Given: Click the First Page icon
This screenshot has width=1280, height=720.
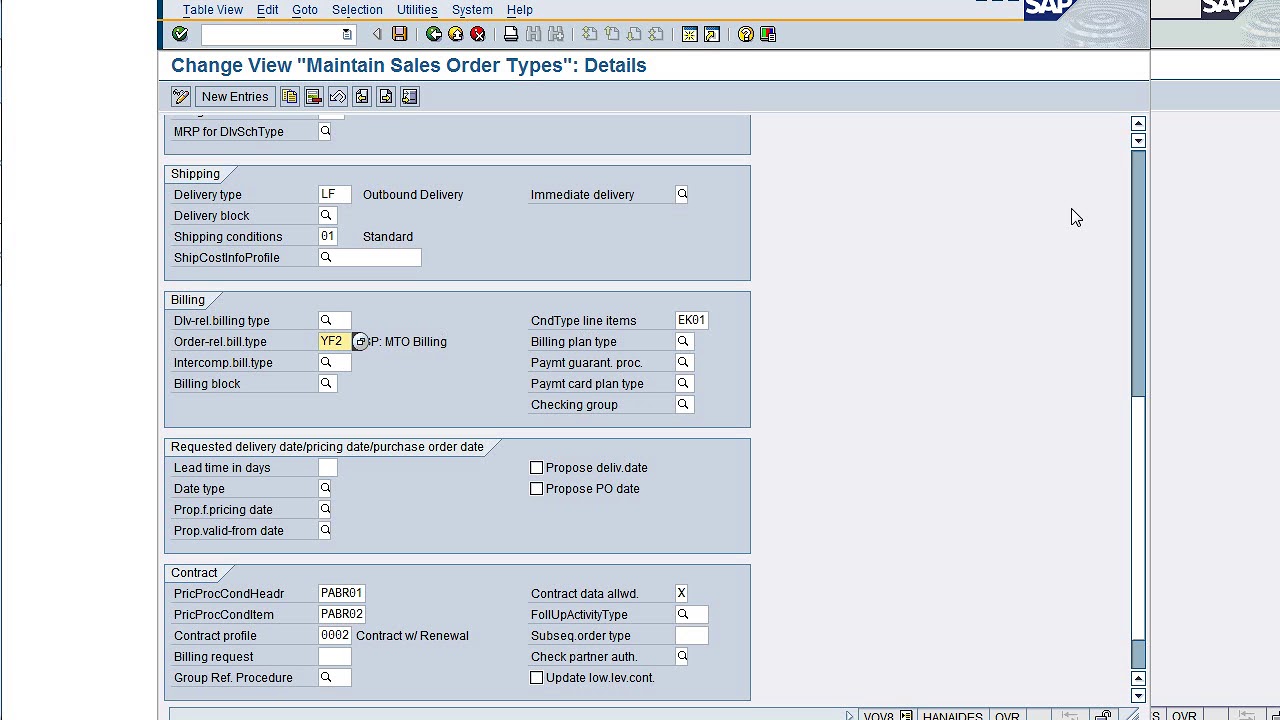Looking at the screenshot, I should [x=590, y=34].
